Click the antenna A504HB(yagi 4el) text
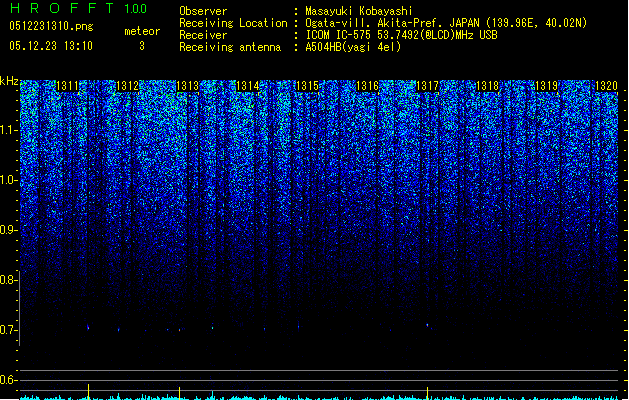629x400 pixels. (353, 47)
